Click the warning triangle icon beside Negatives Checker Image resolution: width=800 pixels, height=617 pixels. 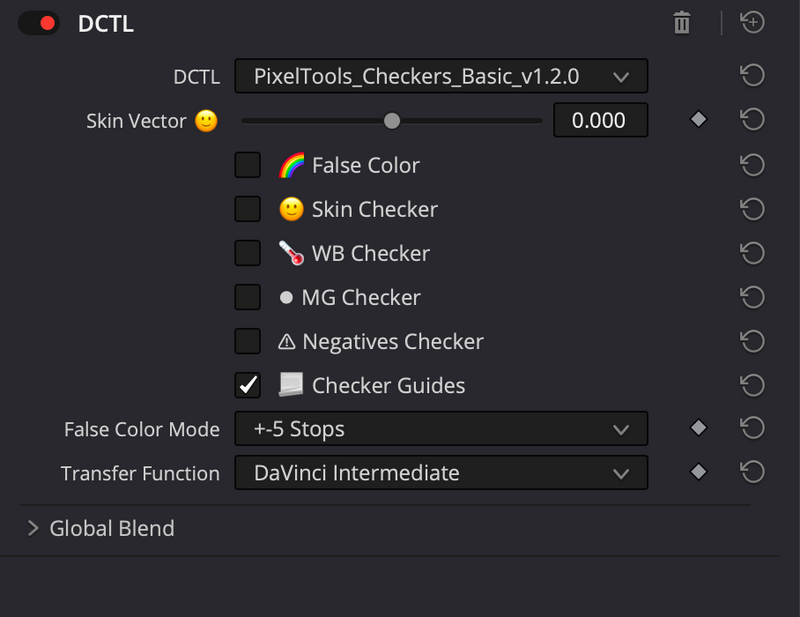[x=289, y=341]
